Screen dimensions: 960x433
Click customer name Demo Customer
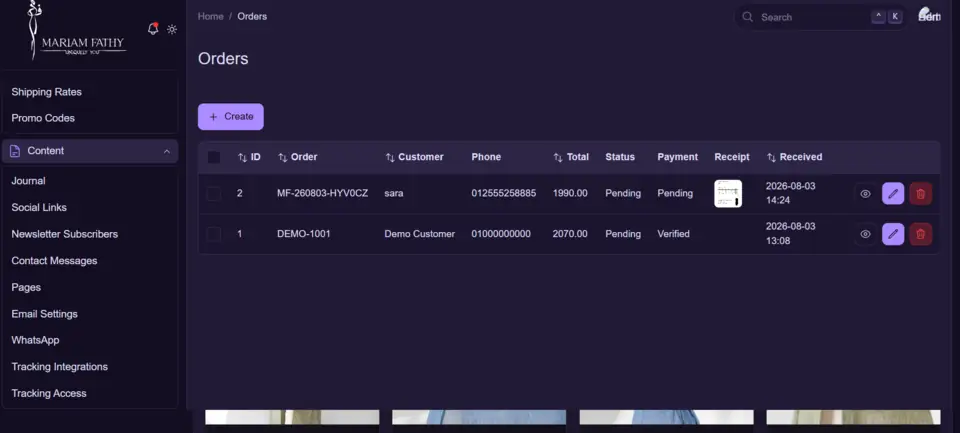tap(419, 234)
